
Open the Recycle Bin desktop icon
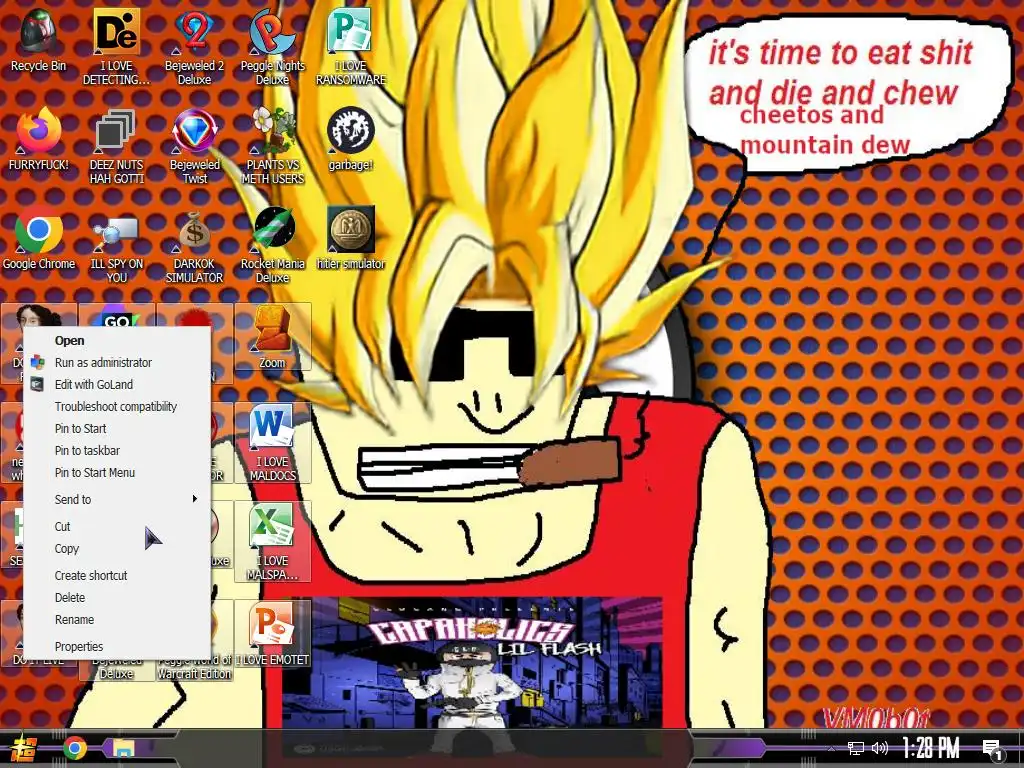point(39,40)
